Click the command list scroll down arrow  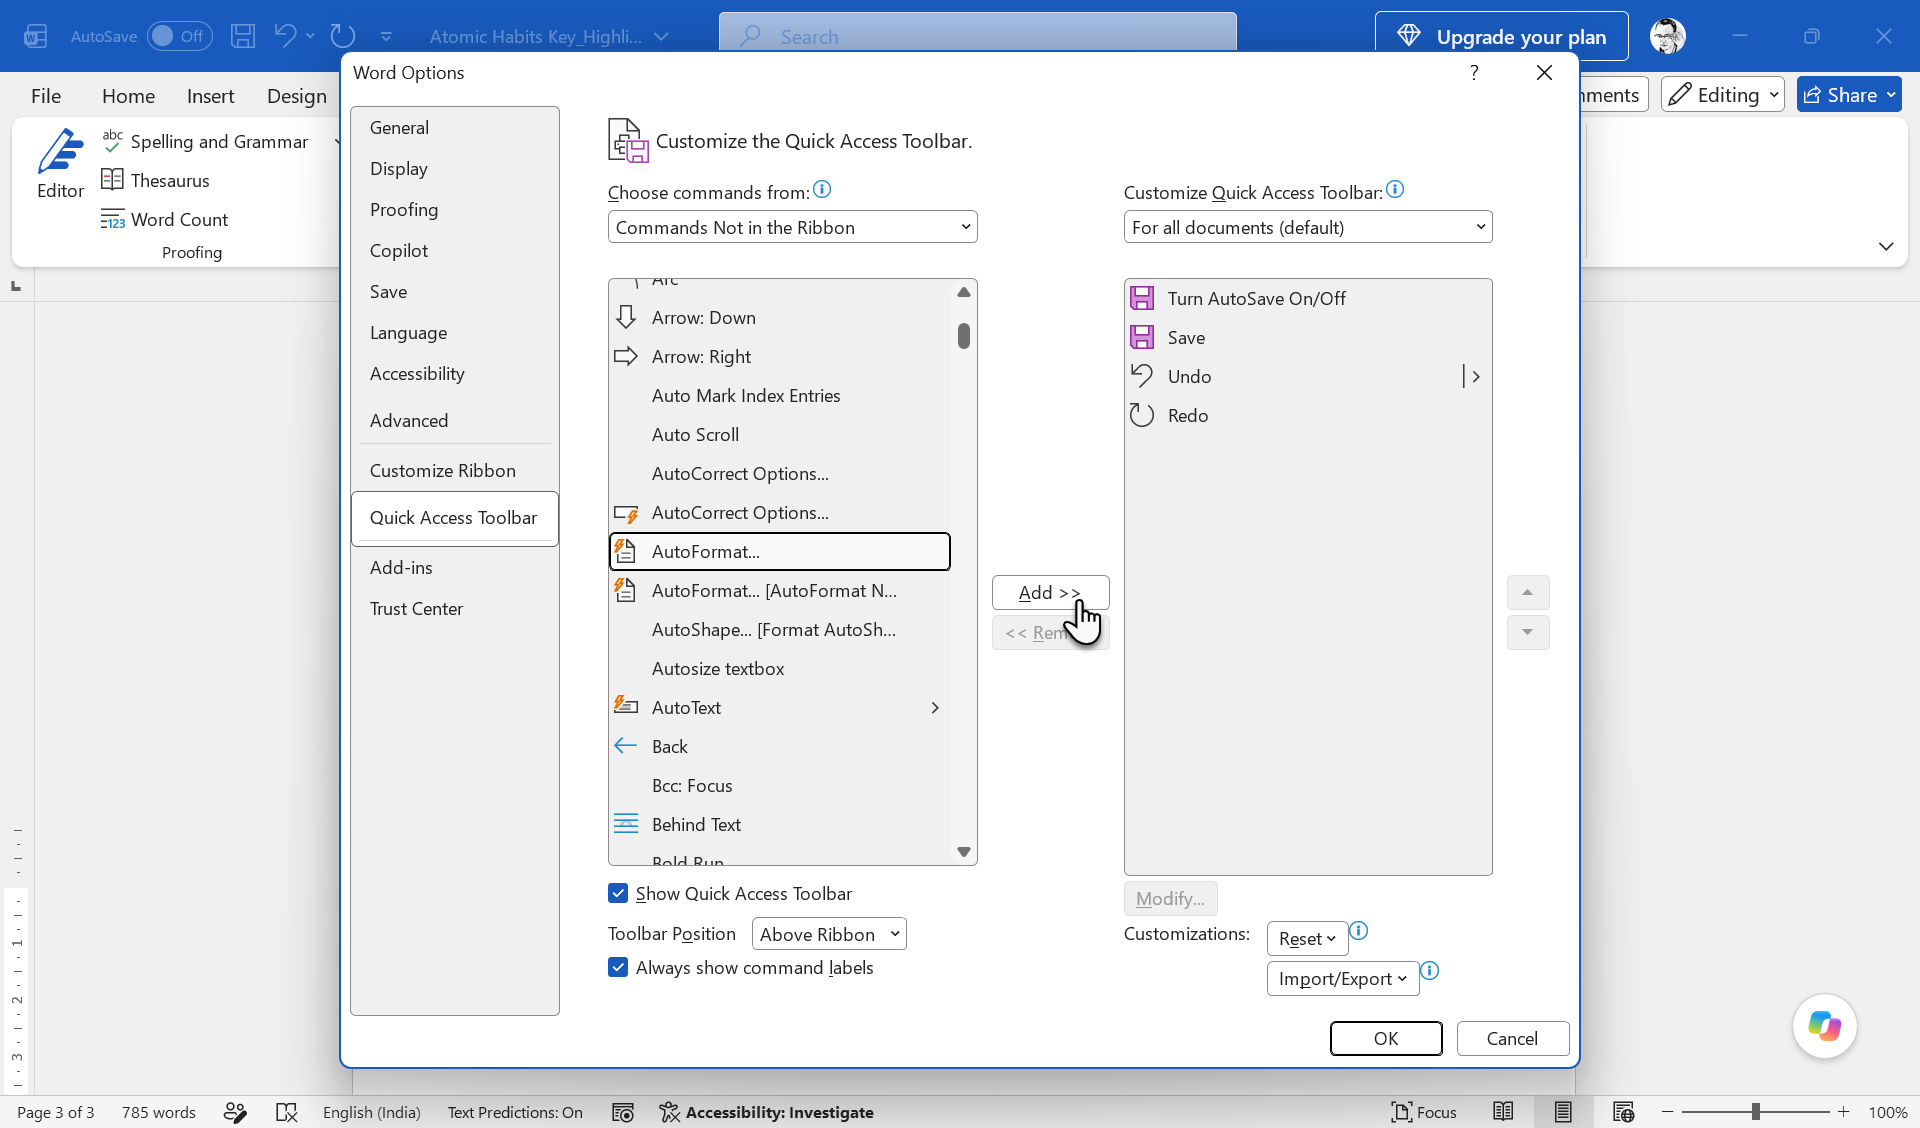964,852
